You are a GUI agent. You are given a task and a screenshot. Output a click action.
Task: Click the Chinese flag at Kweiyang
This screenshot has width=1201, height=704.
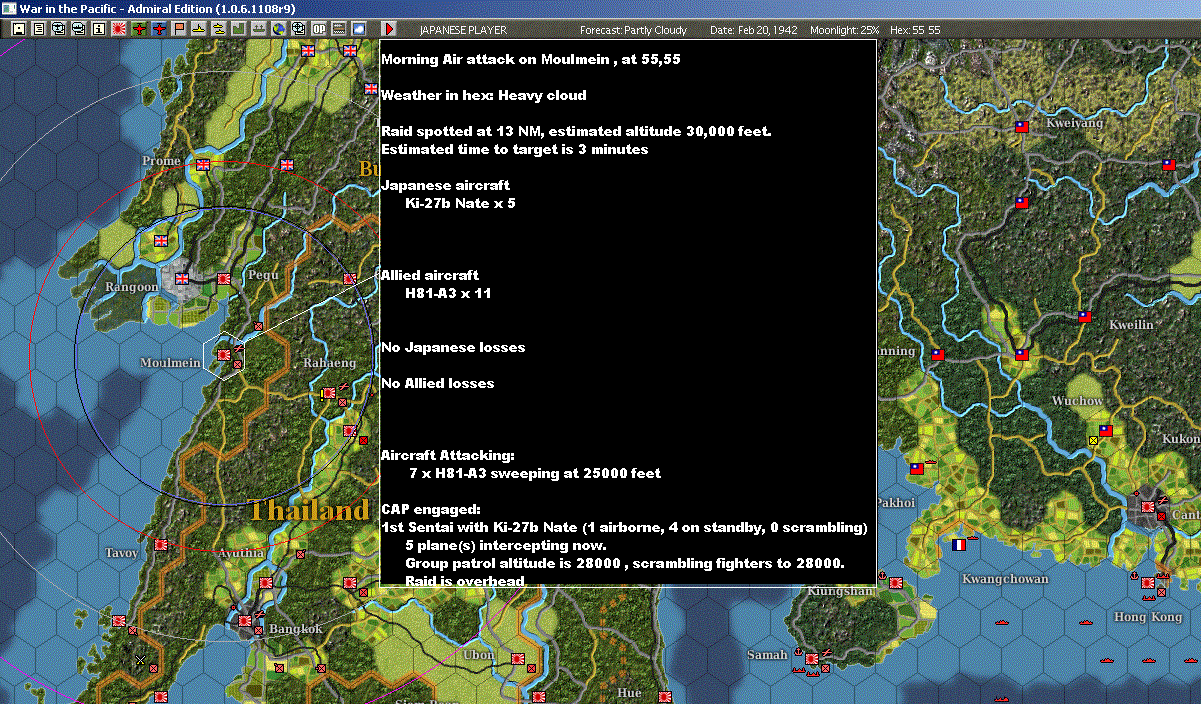click(x=1022, y=126)
